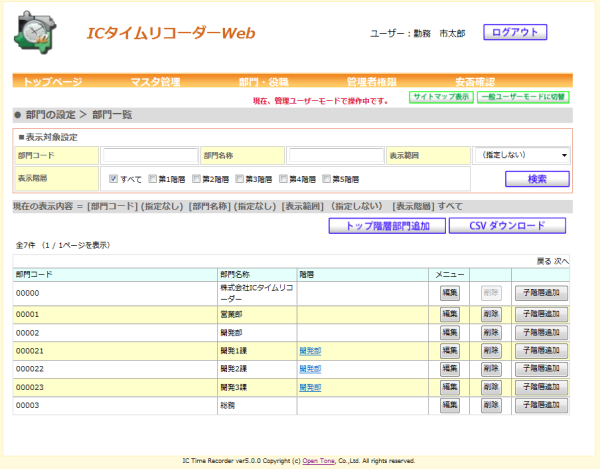
Task: Click 編集 for row 00000
Action: [450, 293]
